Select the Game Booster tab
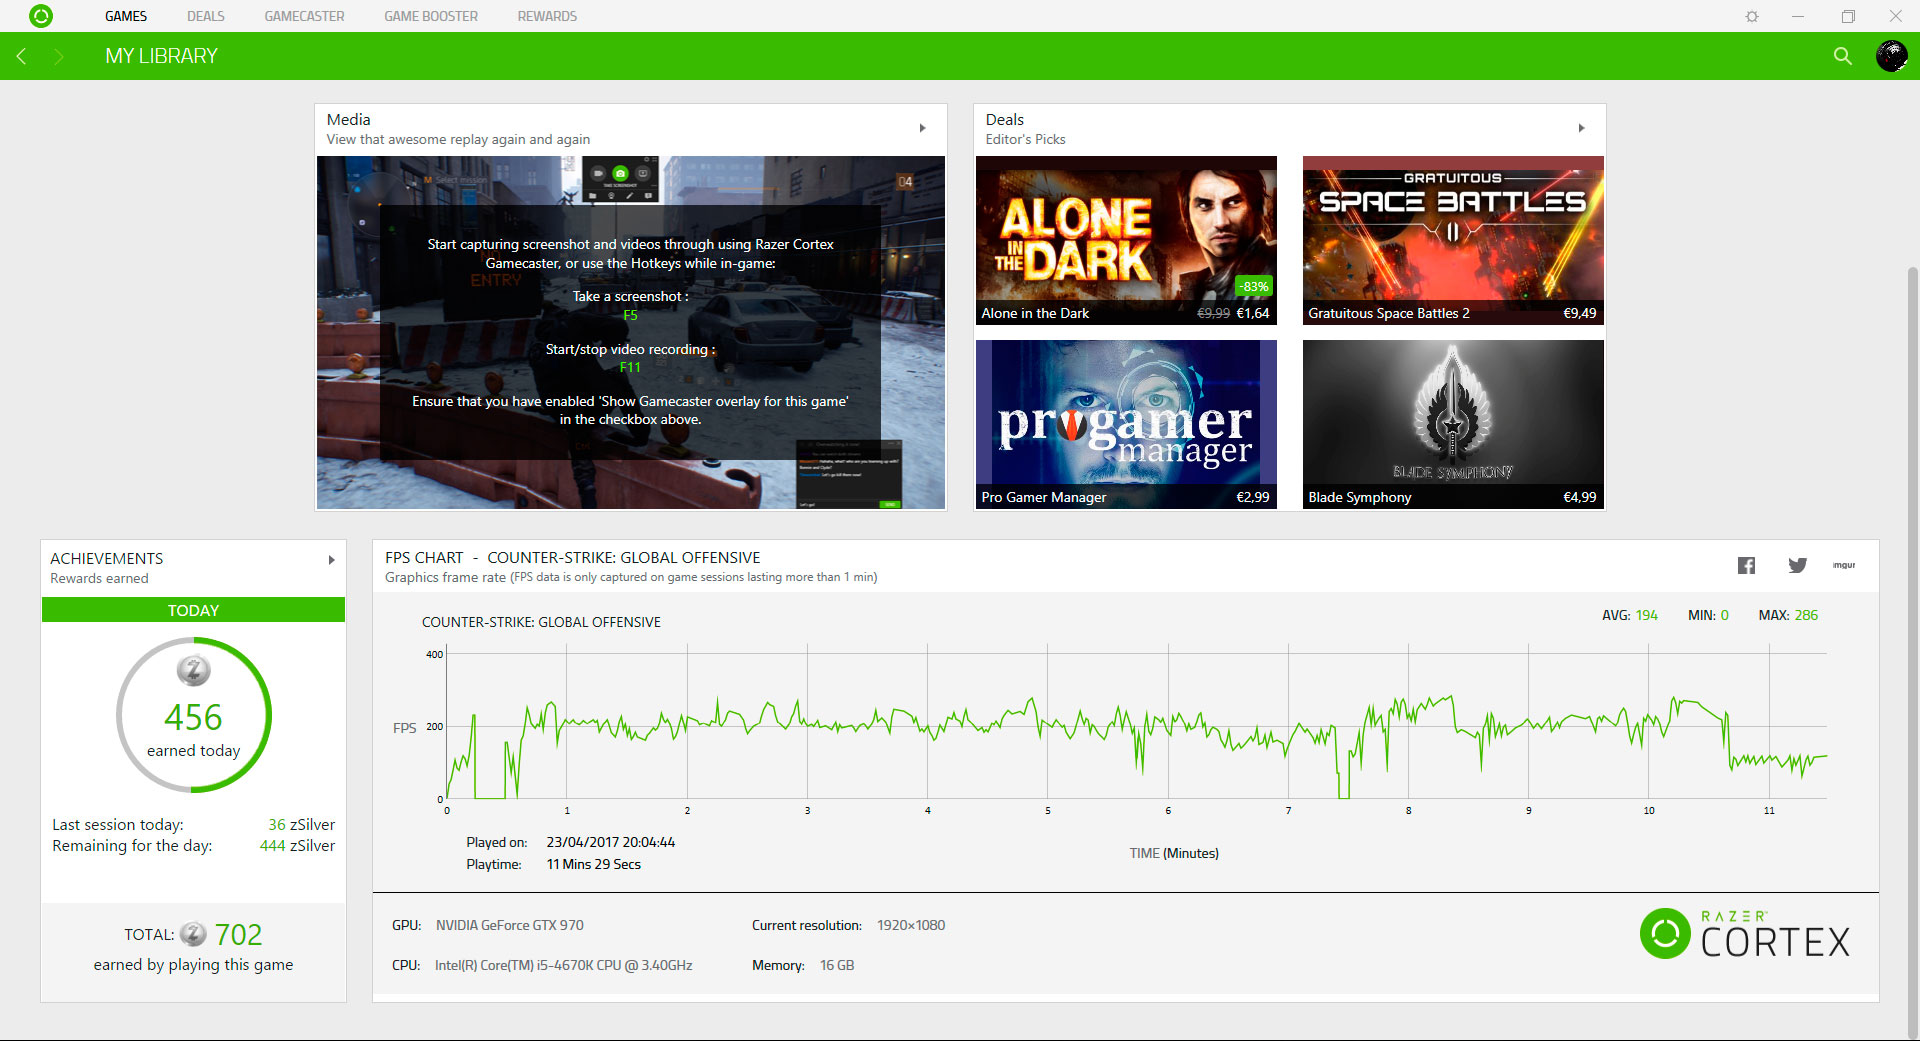The height and width of the screenshot is (1041, 1920). pyautogui.click(x=431, y=16)
